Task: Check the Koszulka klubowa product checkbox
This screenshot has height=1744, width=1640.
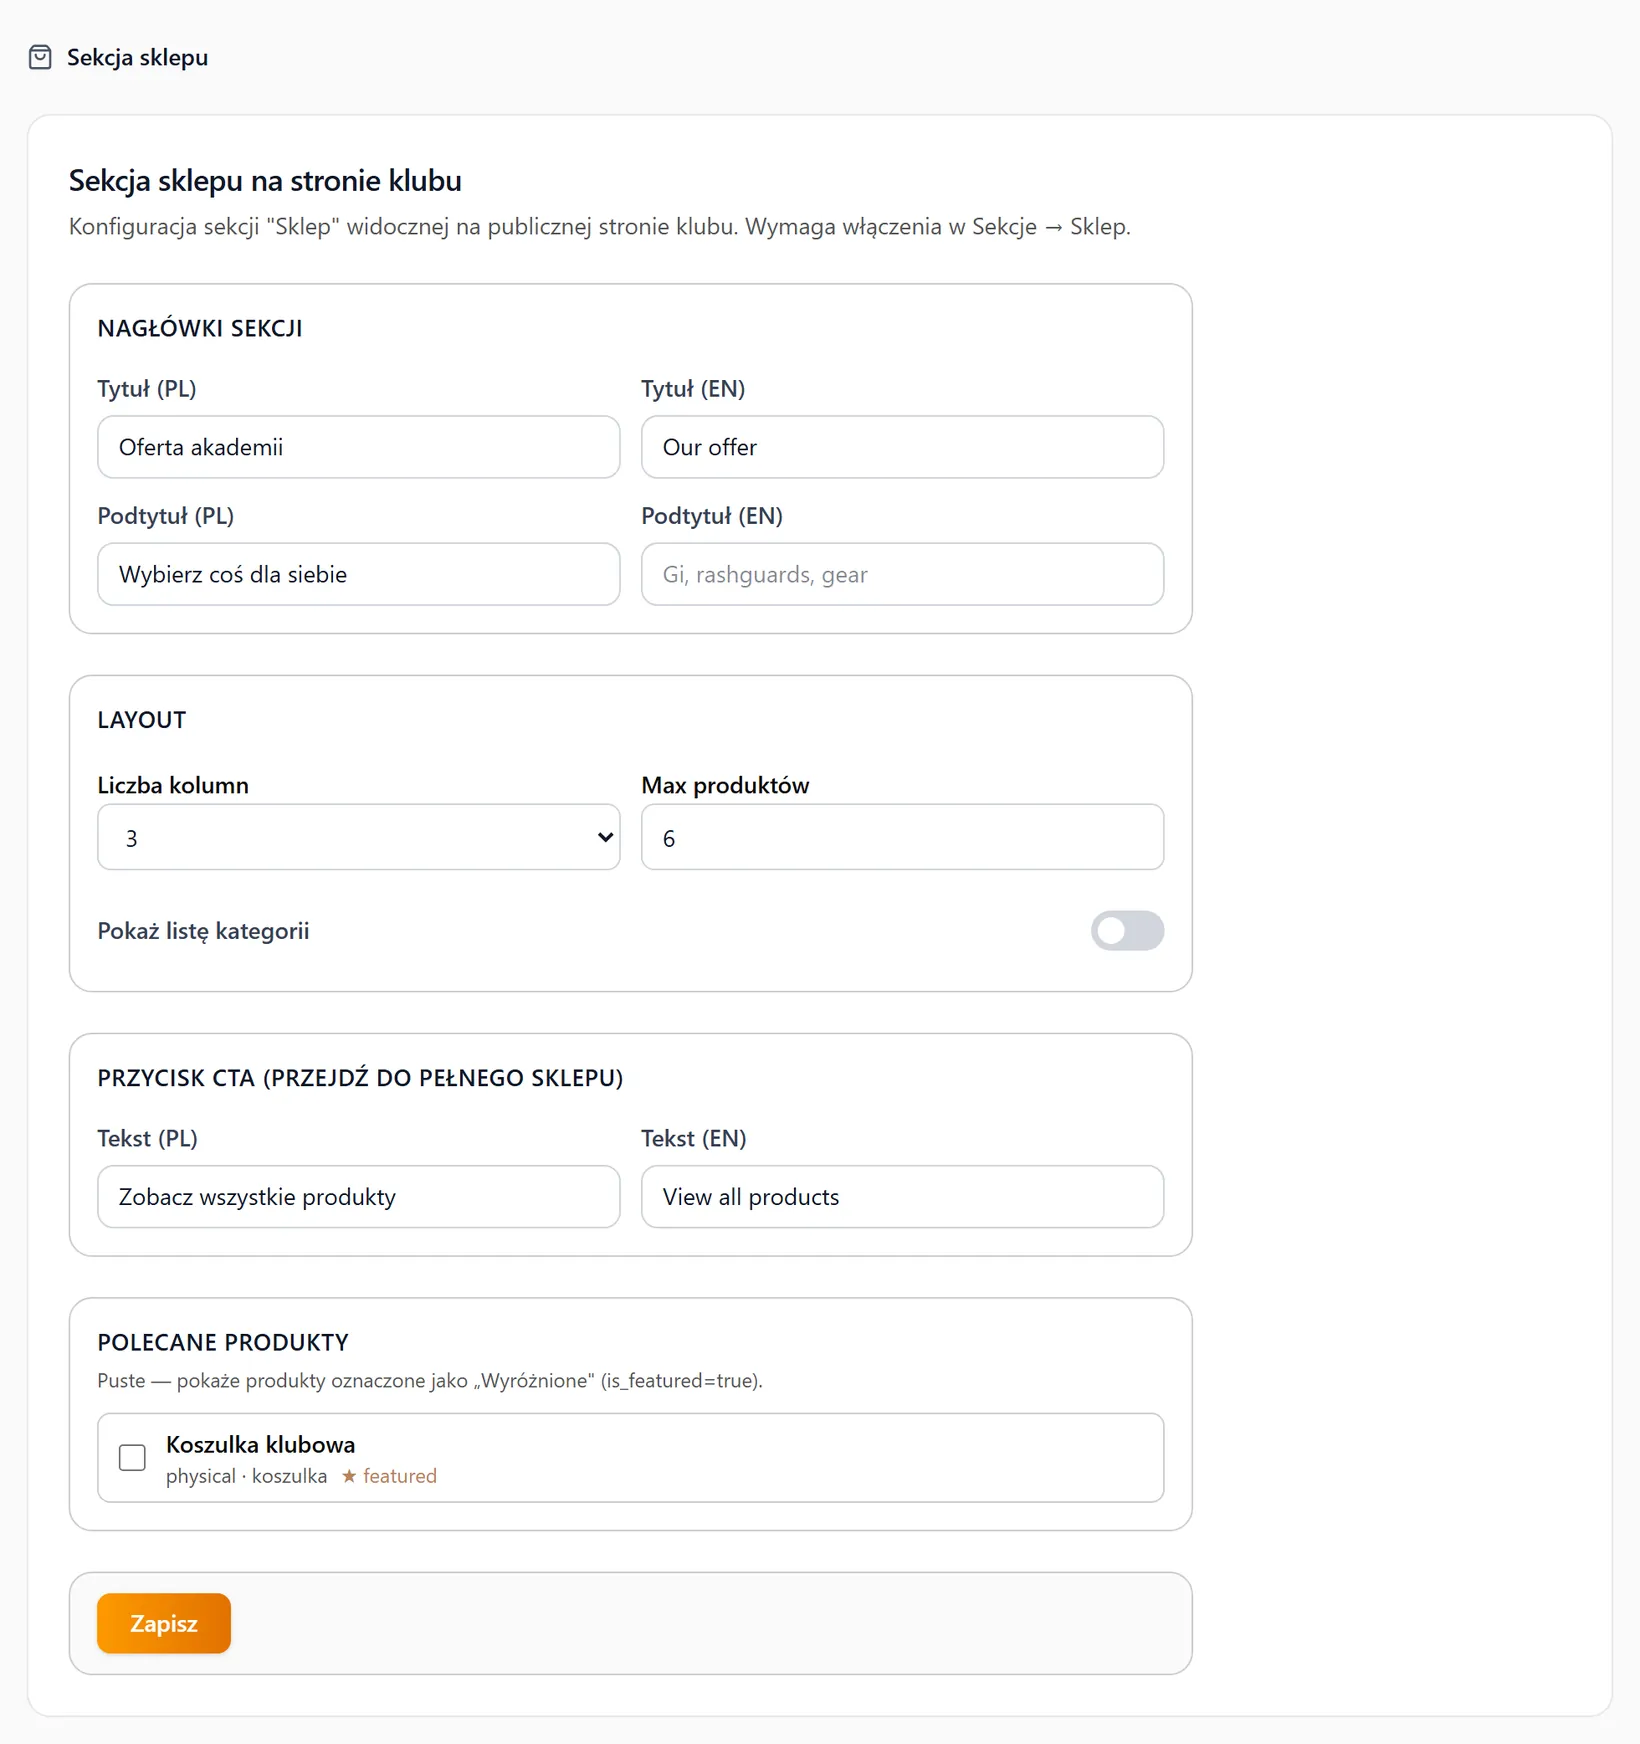Action: [x=132, y=1458]
